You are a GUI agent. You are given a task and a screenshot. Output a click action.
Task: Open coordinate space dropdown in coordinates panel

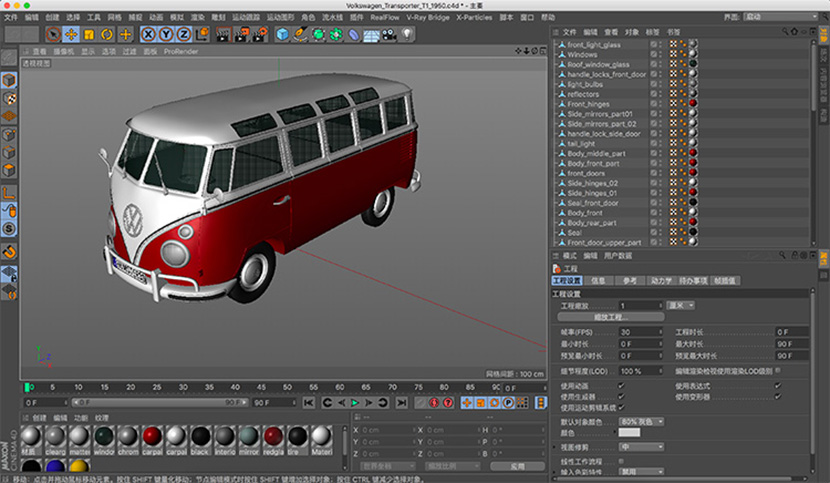point(387,466)
